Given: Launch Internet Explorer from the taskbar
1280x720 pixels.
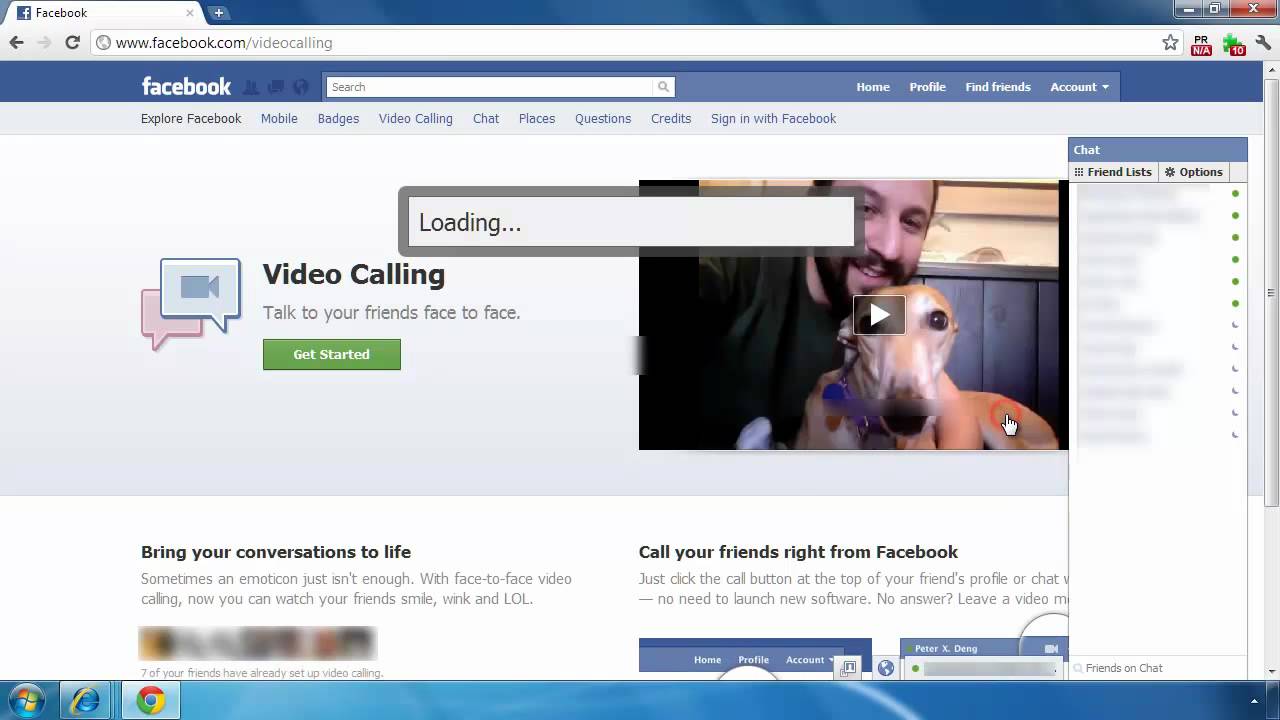Looking at the screenshot, I should pos(86,700).
